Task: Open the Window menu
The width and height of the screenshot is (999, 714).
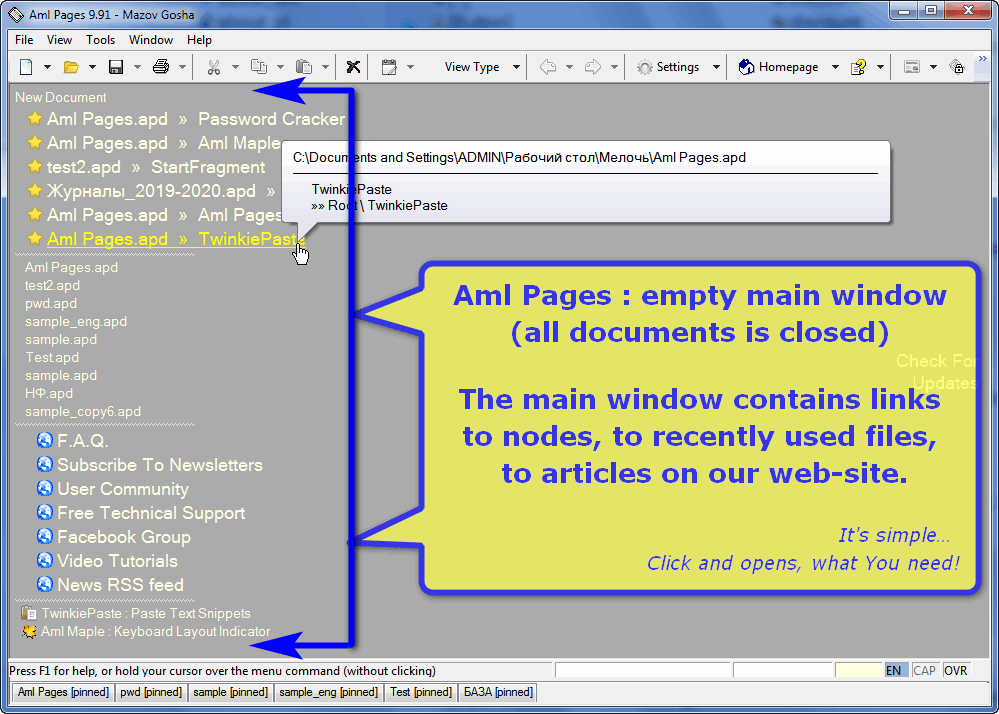Action: [151, 39]
